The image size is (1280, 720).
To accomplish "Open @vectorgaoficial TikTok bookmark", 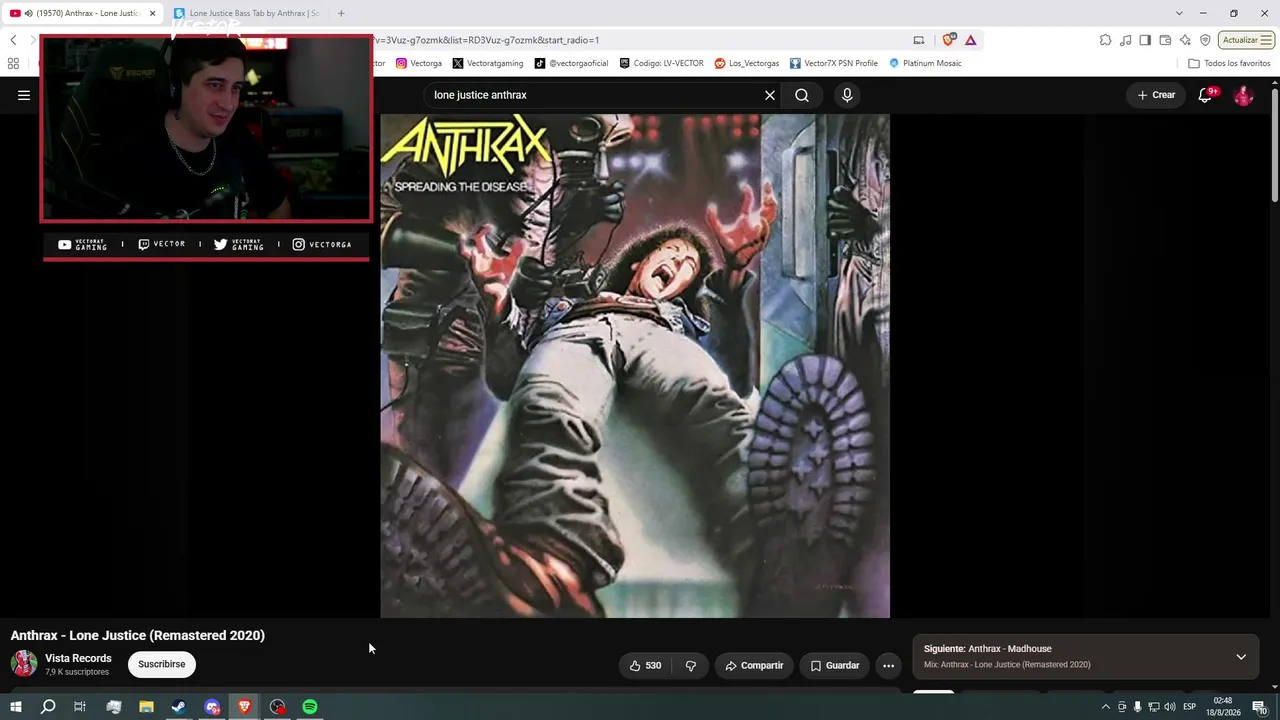I will point(571,63).
